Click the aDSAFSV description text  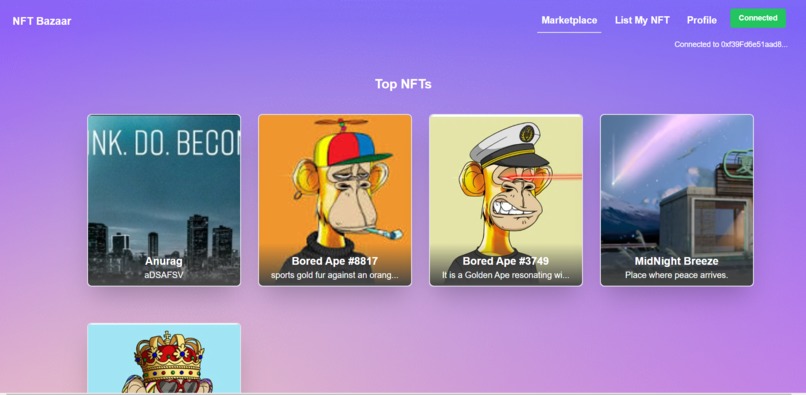[x=164, y=275]
